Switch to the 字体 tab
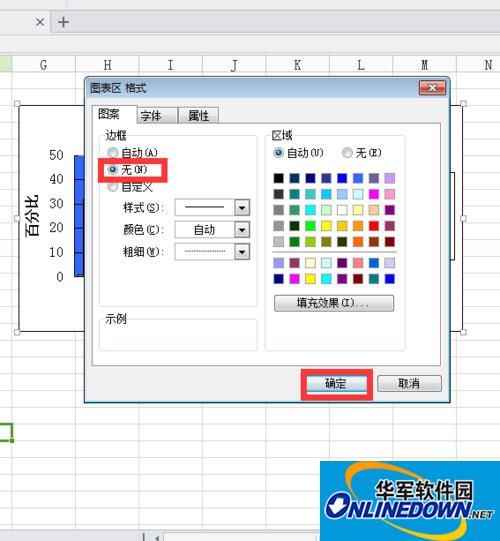The height and width of the screenshot is (541, 500). (156, 116)
